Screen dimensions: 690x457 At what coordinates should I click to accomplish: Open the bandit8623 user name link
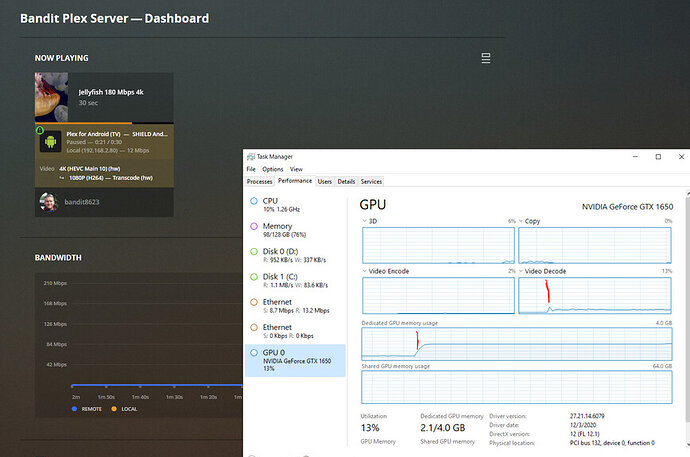[x=82, y=202]
